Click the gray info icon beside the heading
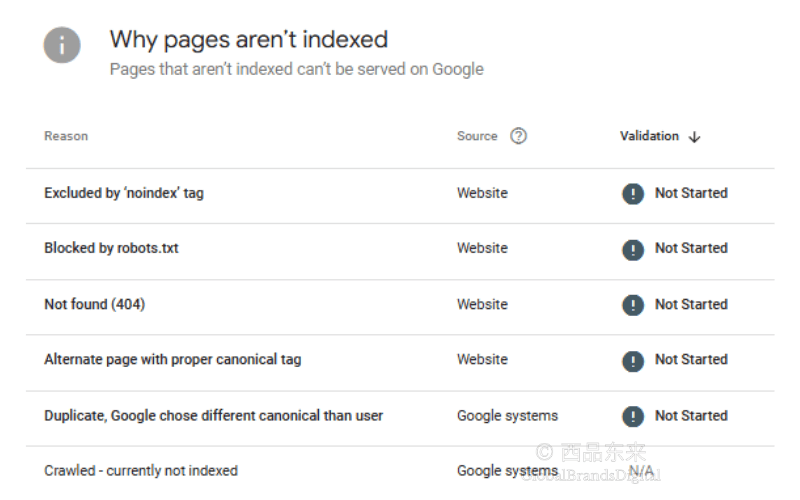Screen dimensions: 800x500 pos(62,45)
